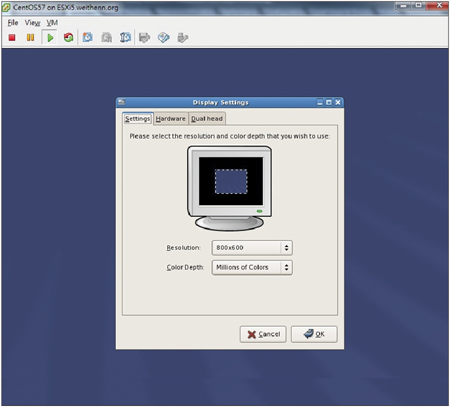Viewport: 450px width, 407px height.
Task: Suspend the VM with the pause icon
Action: (30, 37)
